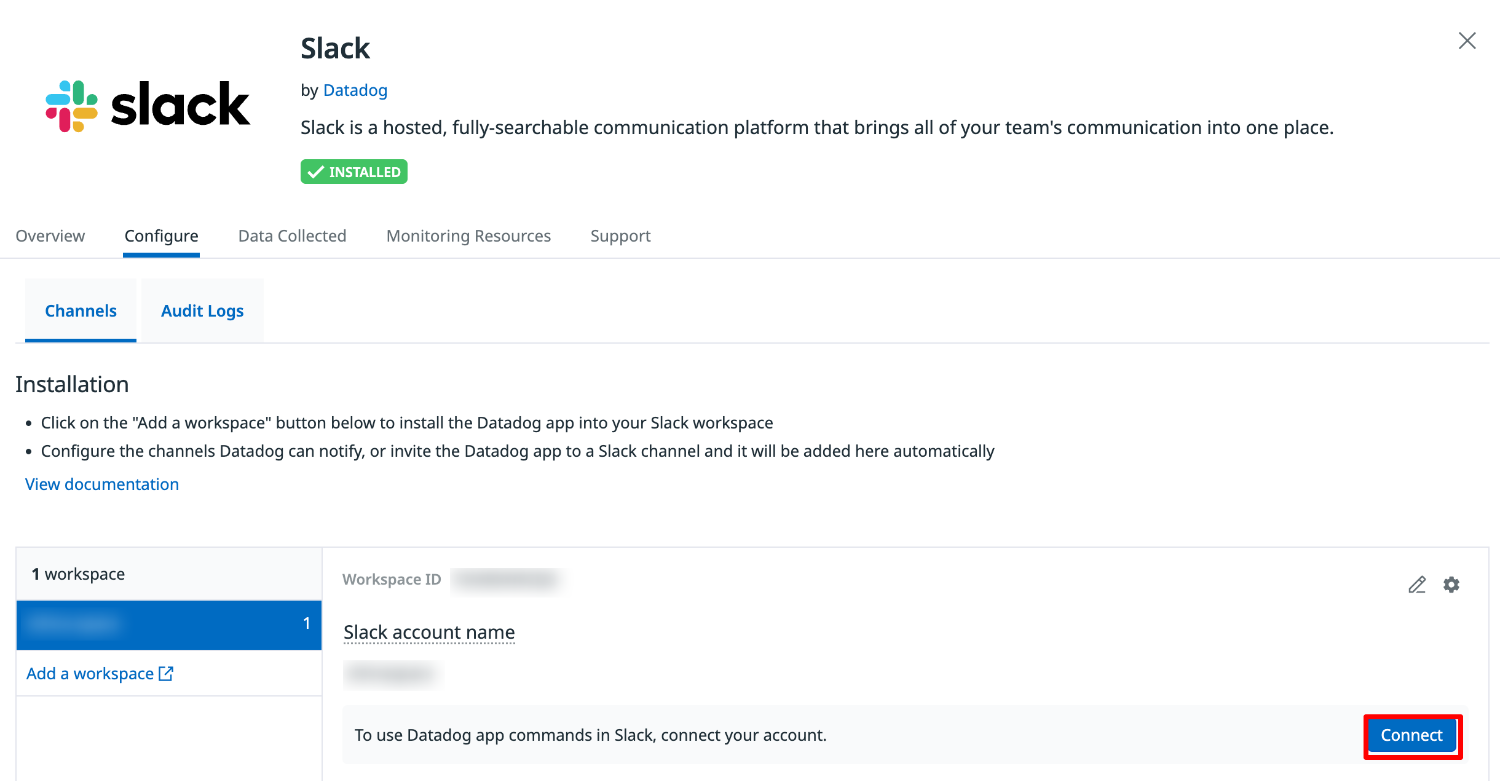1500x781 pixels.
Task: Open the Support tab
Action: 620,236
